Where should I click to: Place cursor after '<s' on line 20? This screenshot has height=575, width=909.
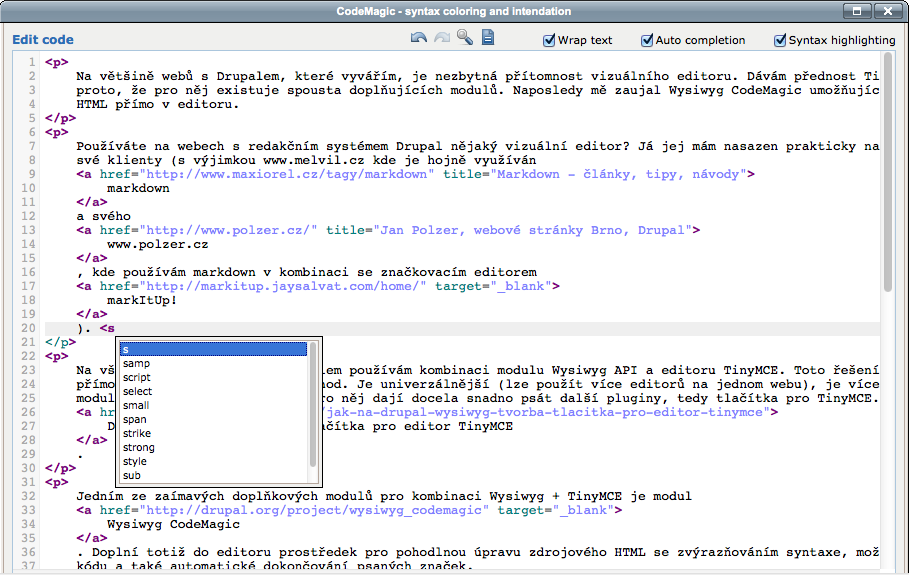[x=116, y=328]
